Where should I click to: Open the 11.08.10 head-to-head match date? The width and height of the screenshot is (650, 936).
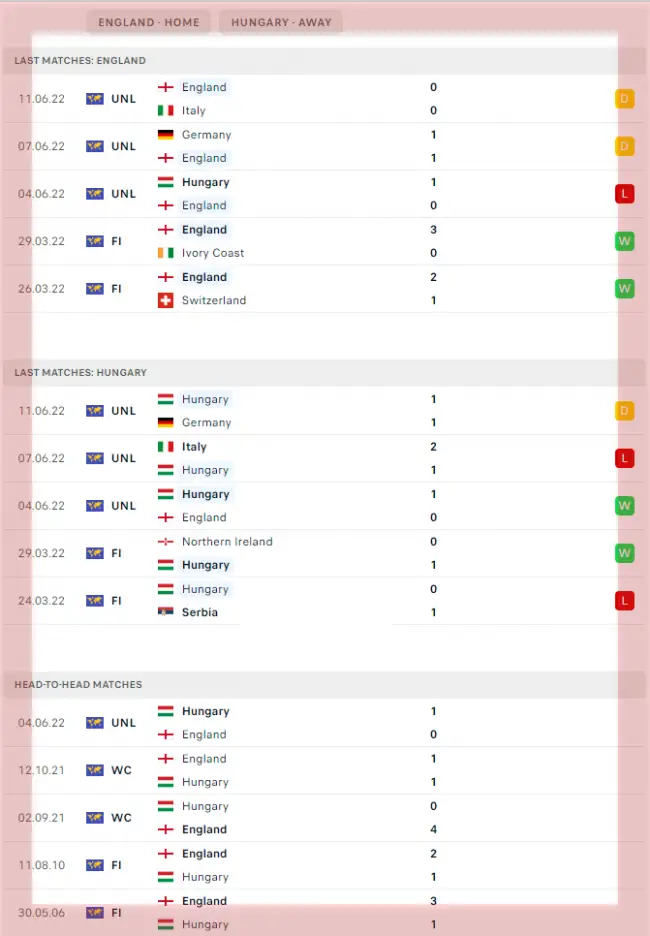click(41, 865)
